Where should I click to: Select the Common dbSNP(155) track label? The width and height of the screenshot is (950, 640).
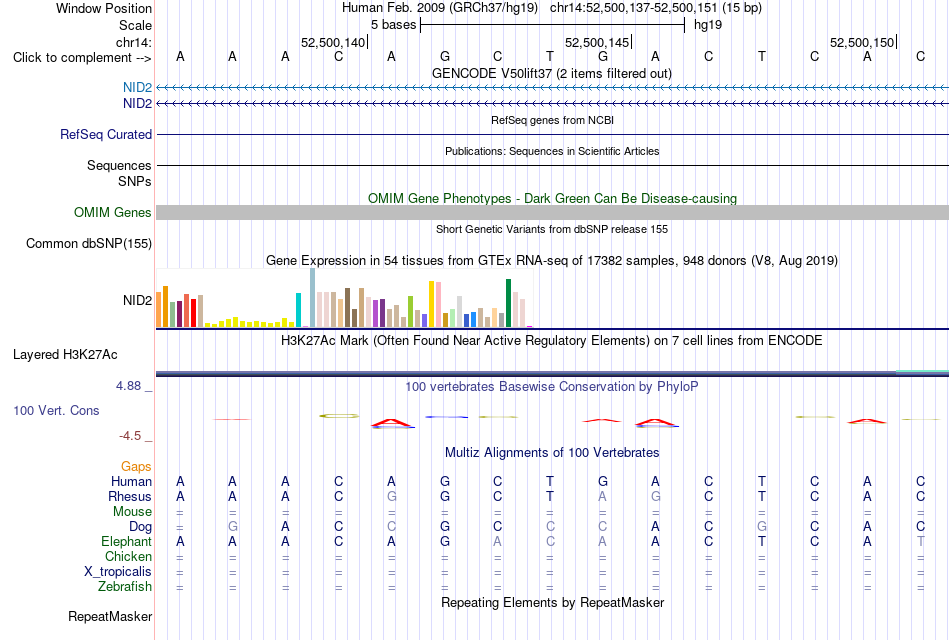tap(88, 244)
